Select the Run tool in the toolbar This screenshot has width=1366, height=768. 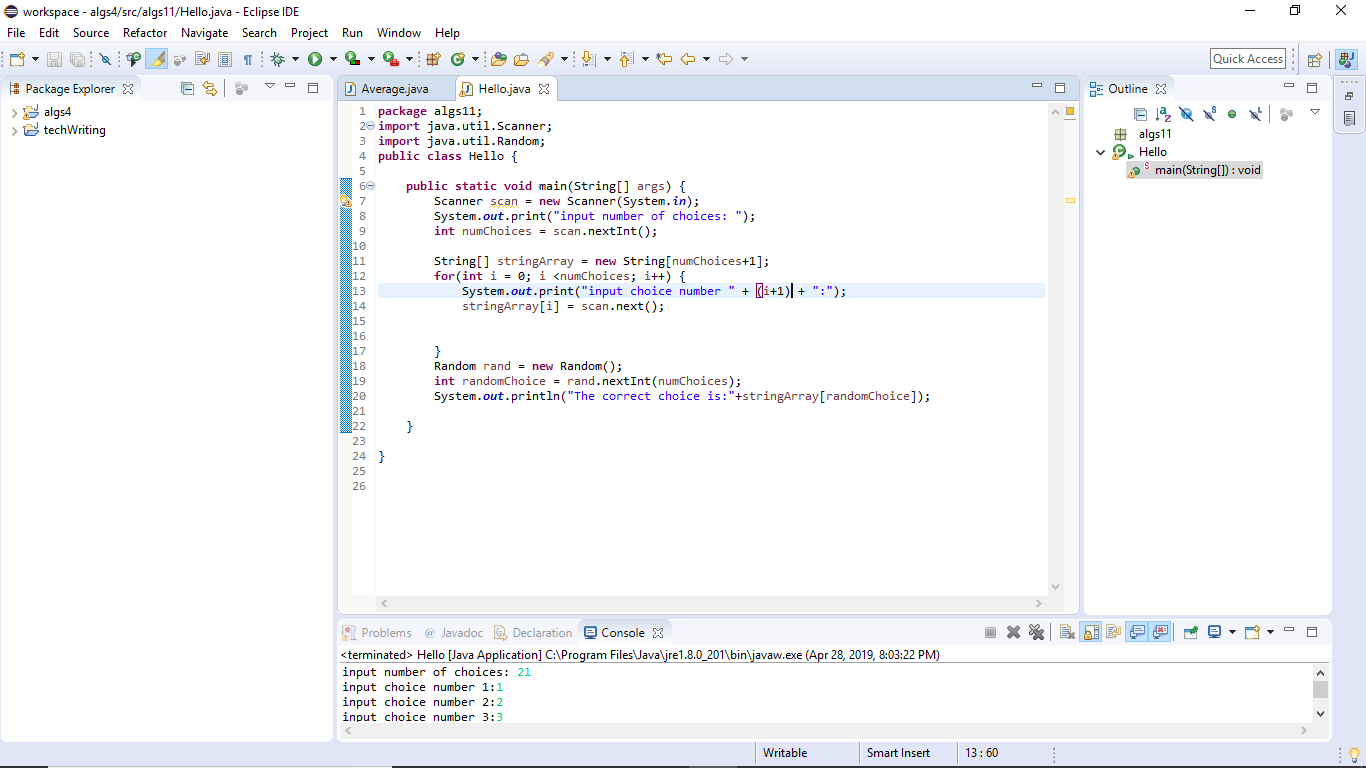click(x=314, y=58)
